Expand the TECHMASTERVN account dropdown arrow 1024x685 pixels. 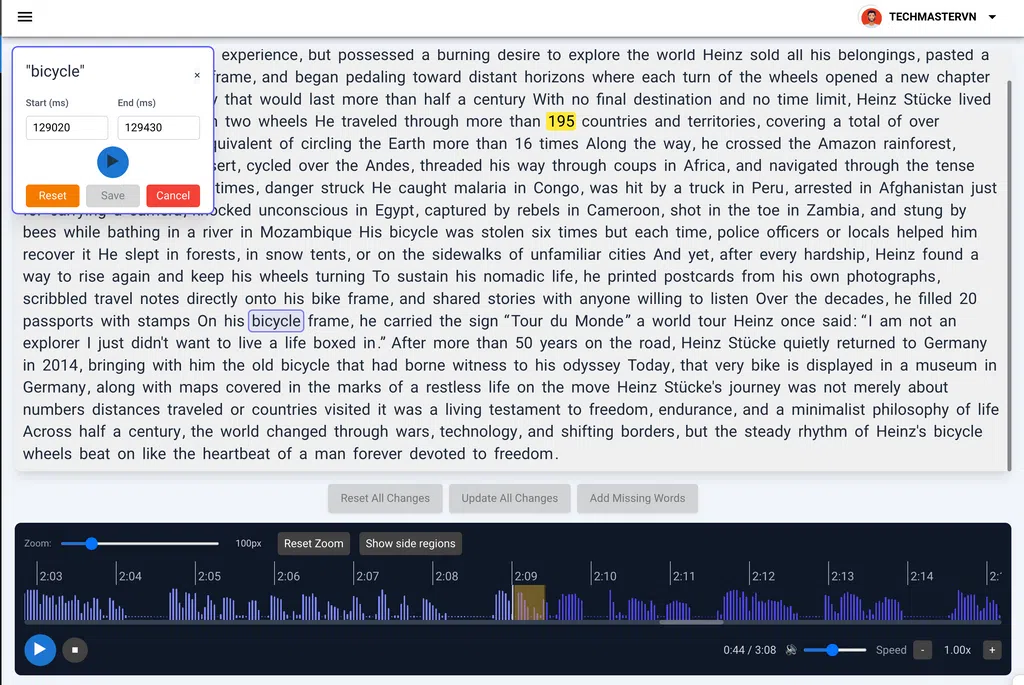[992, 17]
